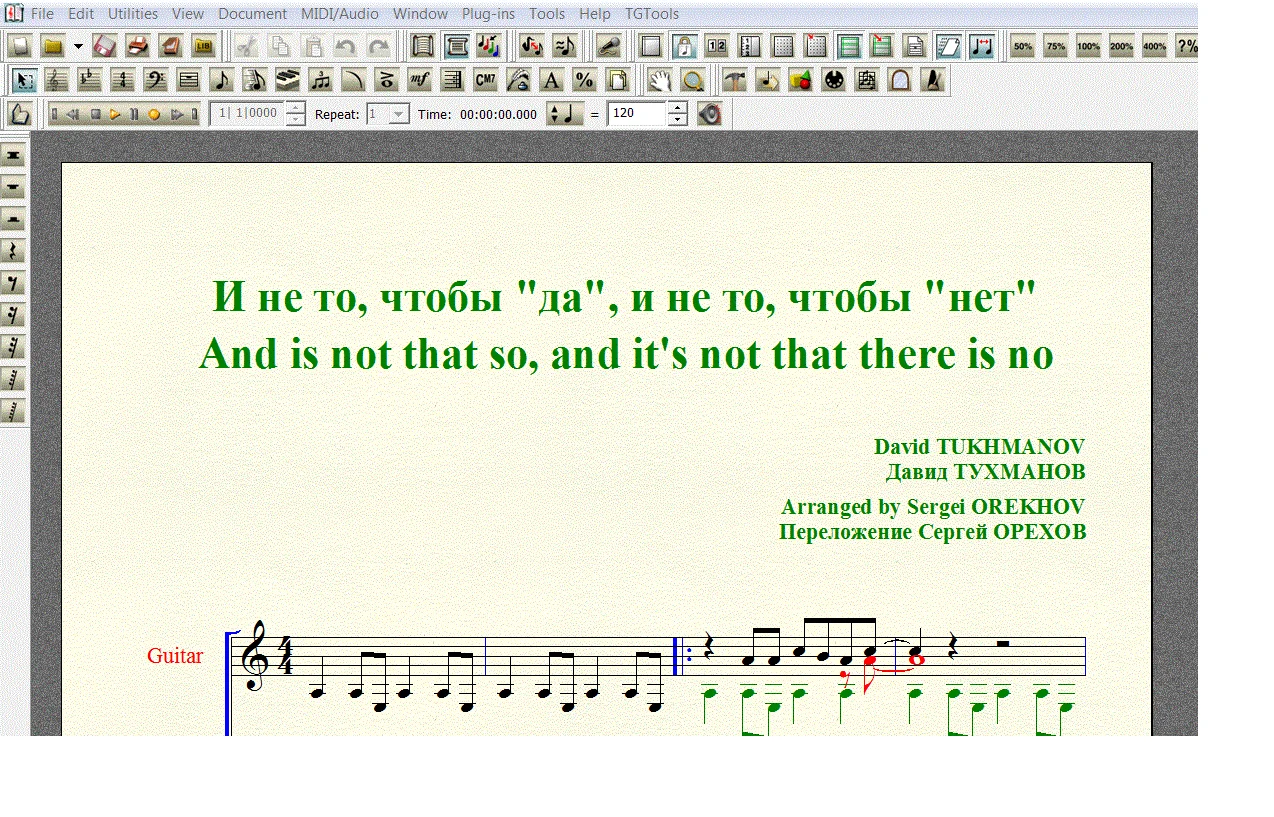Click the tempo input field showing 120
This screenshot has height=817, width=1274.
[637, 114]
